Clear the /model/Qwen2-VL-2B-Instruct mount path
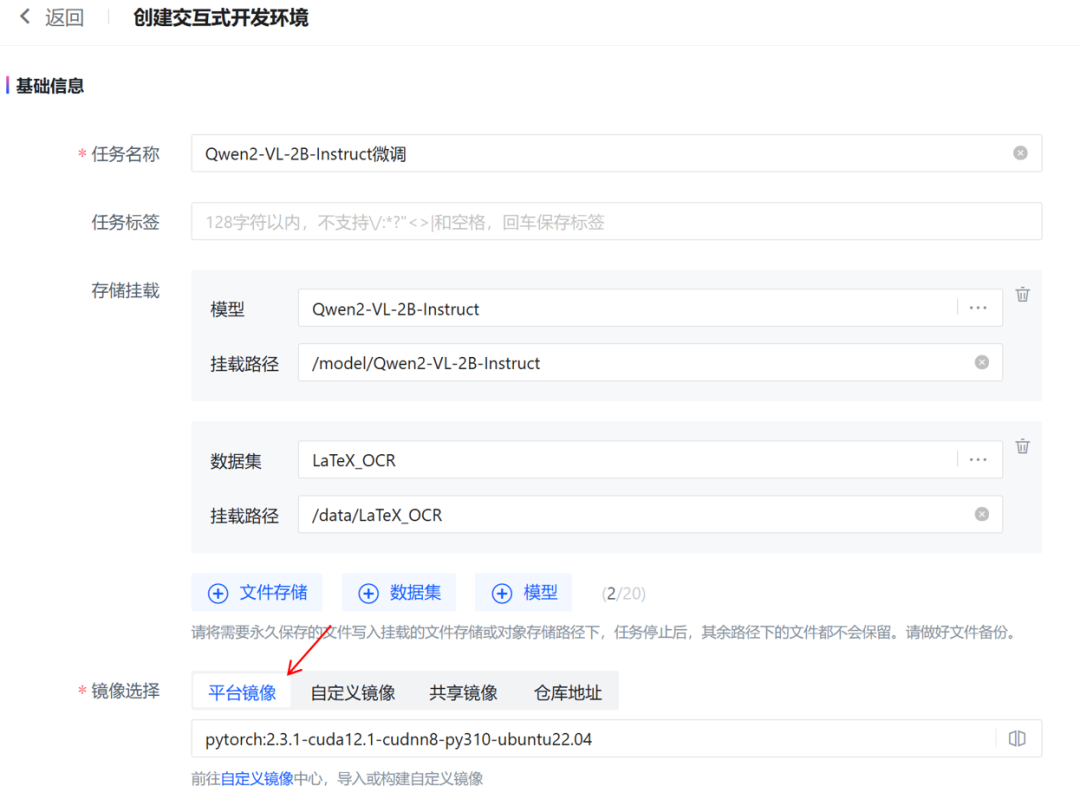The width and height of the screenshot is (1080, 799). (980, 362)
